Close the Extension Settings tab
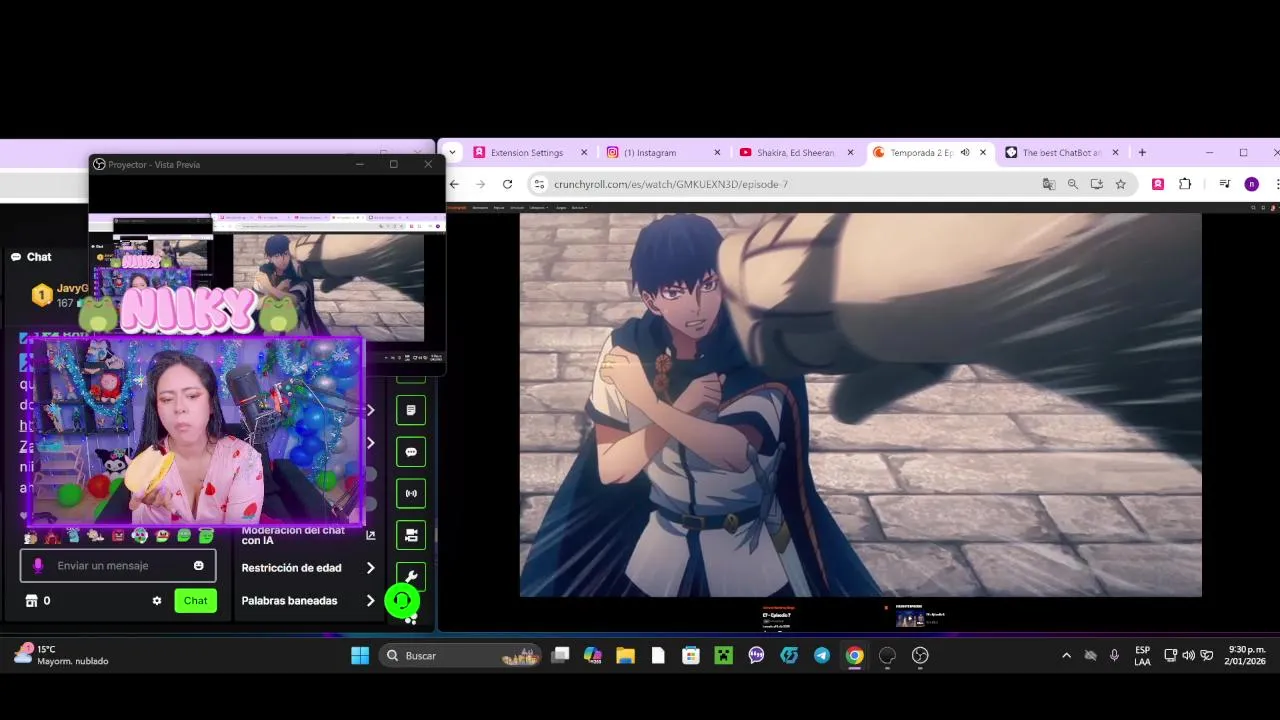Viewport: 1280px width, 720px height. 584,153
